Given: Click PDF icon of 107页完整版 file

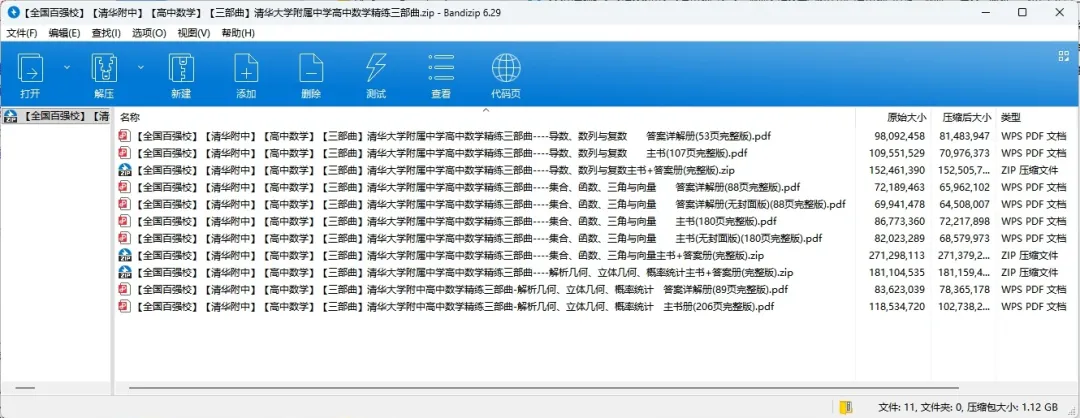Looking at the screenshot, I should coord(125,153).
